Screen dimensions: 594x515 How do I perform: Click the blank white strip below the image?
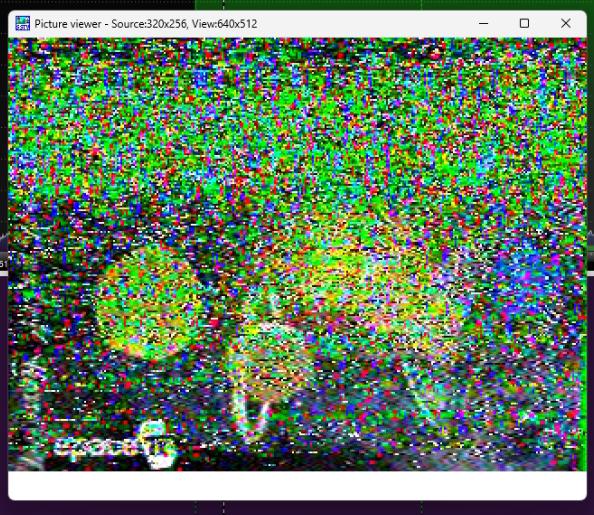[297, 485]
